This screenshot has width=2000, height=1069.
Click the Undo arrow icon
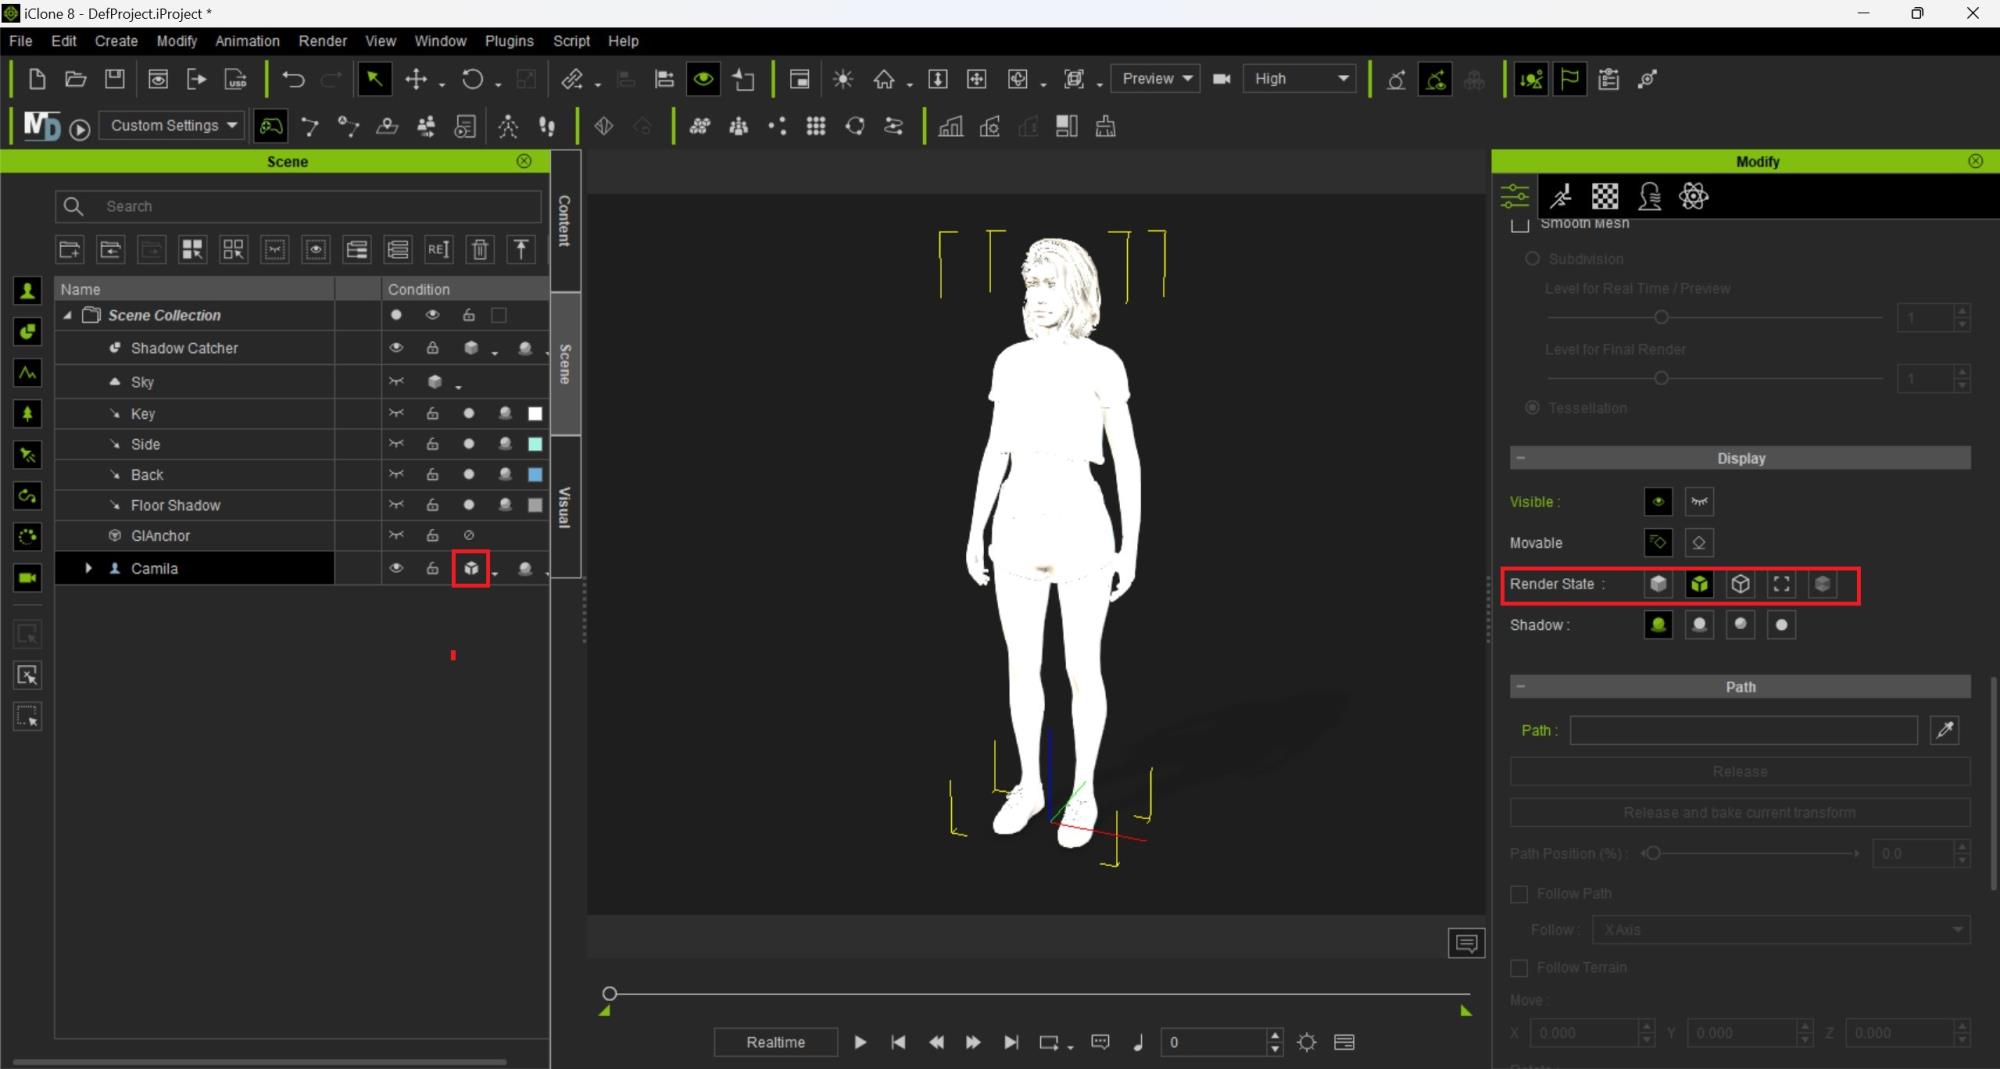(x=293, y=79)
